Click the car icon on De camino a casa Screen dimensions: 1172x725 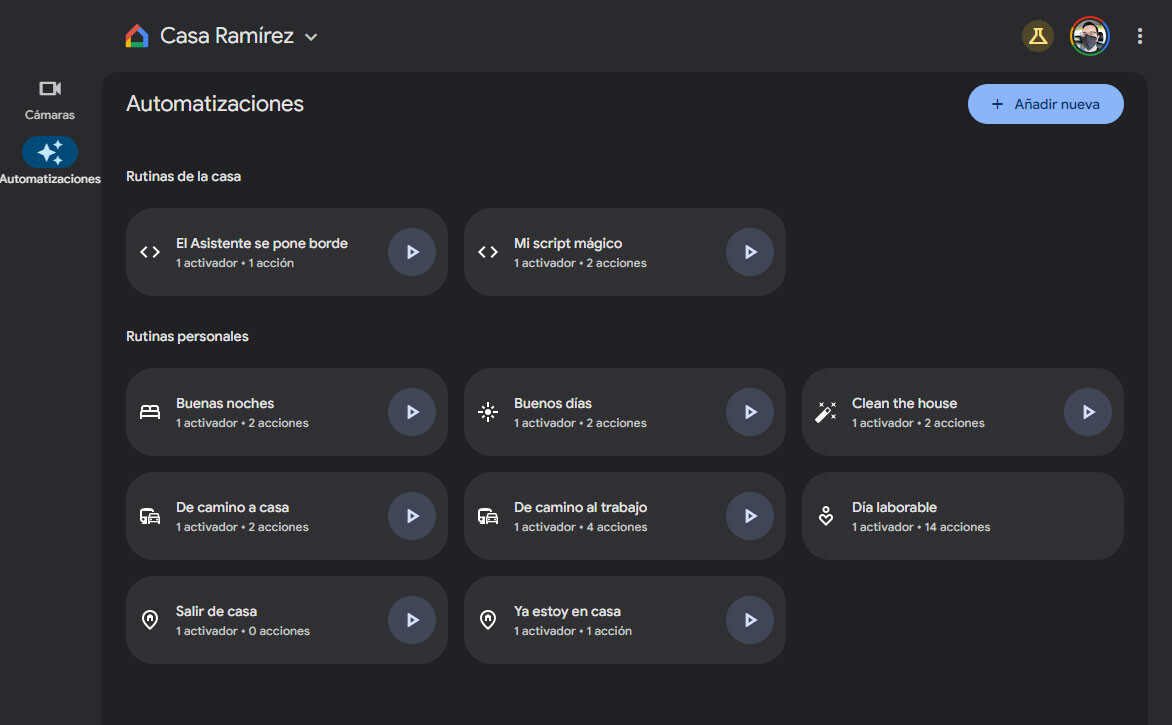149,516
